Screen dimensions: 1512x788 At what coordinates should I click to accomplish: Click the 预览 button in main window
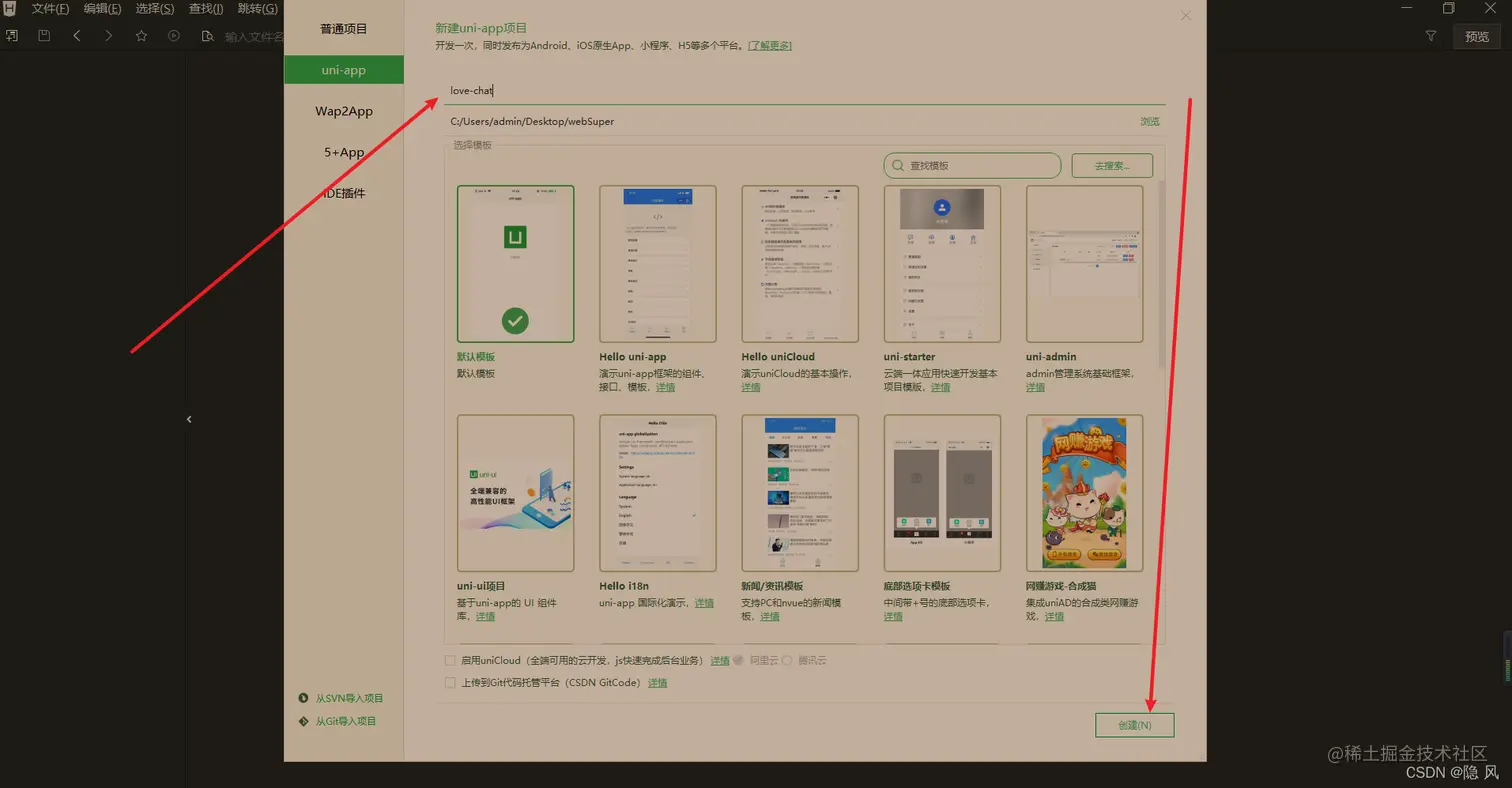1477,36
